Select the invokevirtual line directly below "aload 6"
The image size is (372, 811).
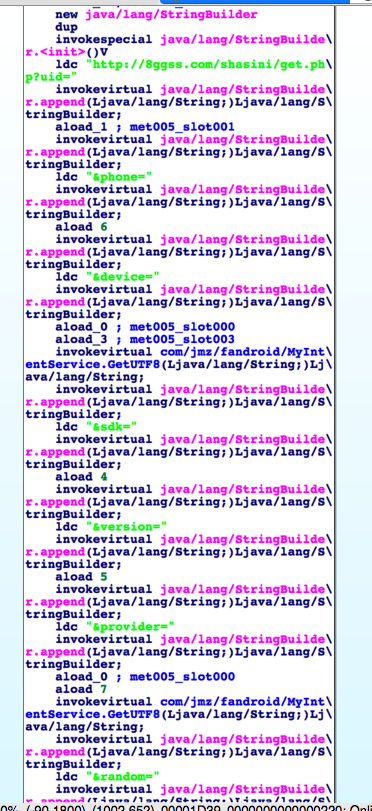click(x=194, y=239)
